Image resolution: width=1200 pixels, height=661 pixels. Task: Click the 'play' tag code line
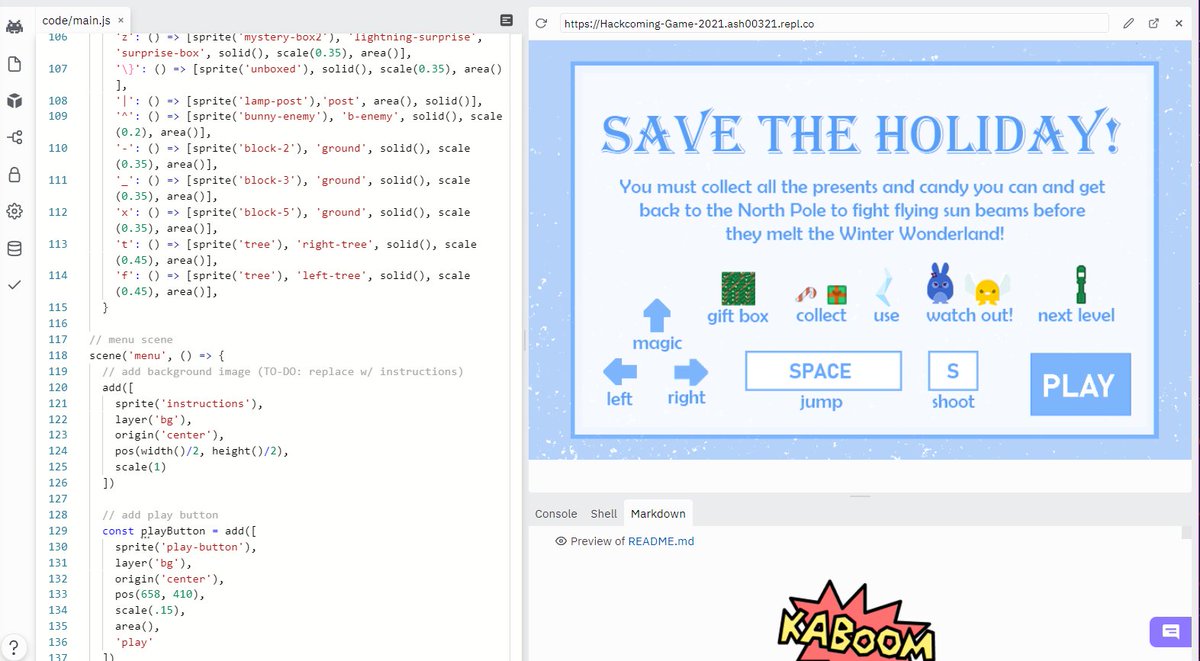coord(135,643)
